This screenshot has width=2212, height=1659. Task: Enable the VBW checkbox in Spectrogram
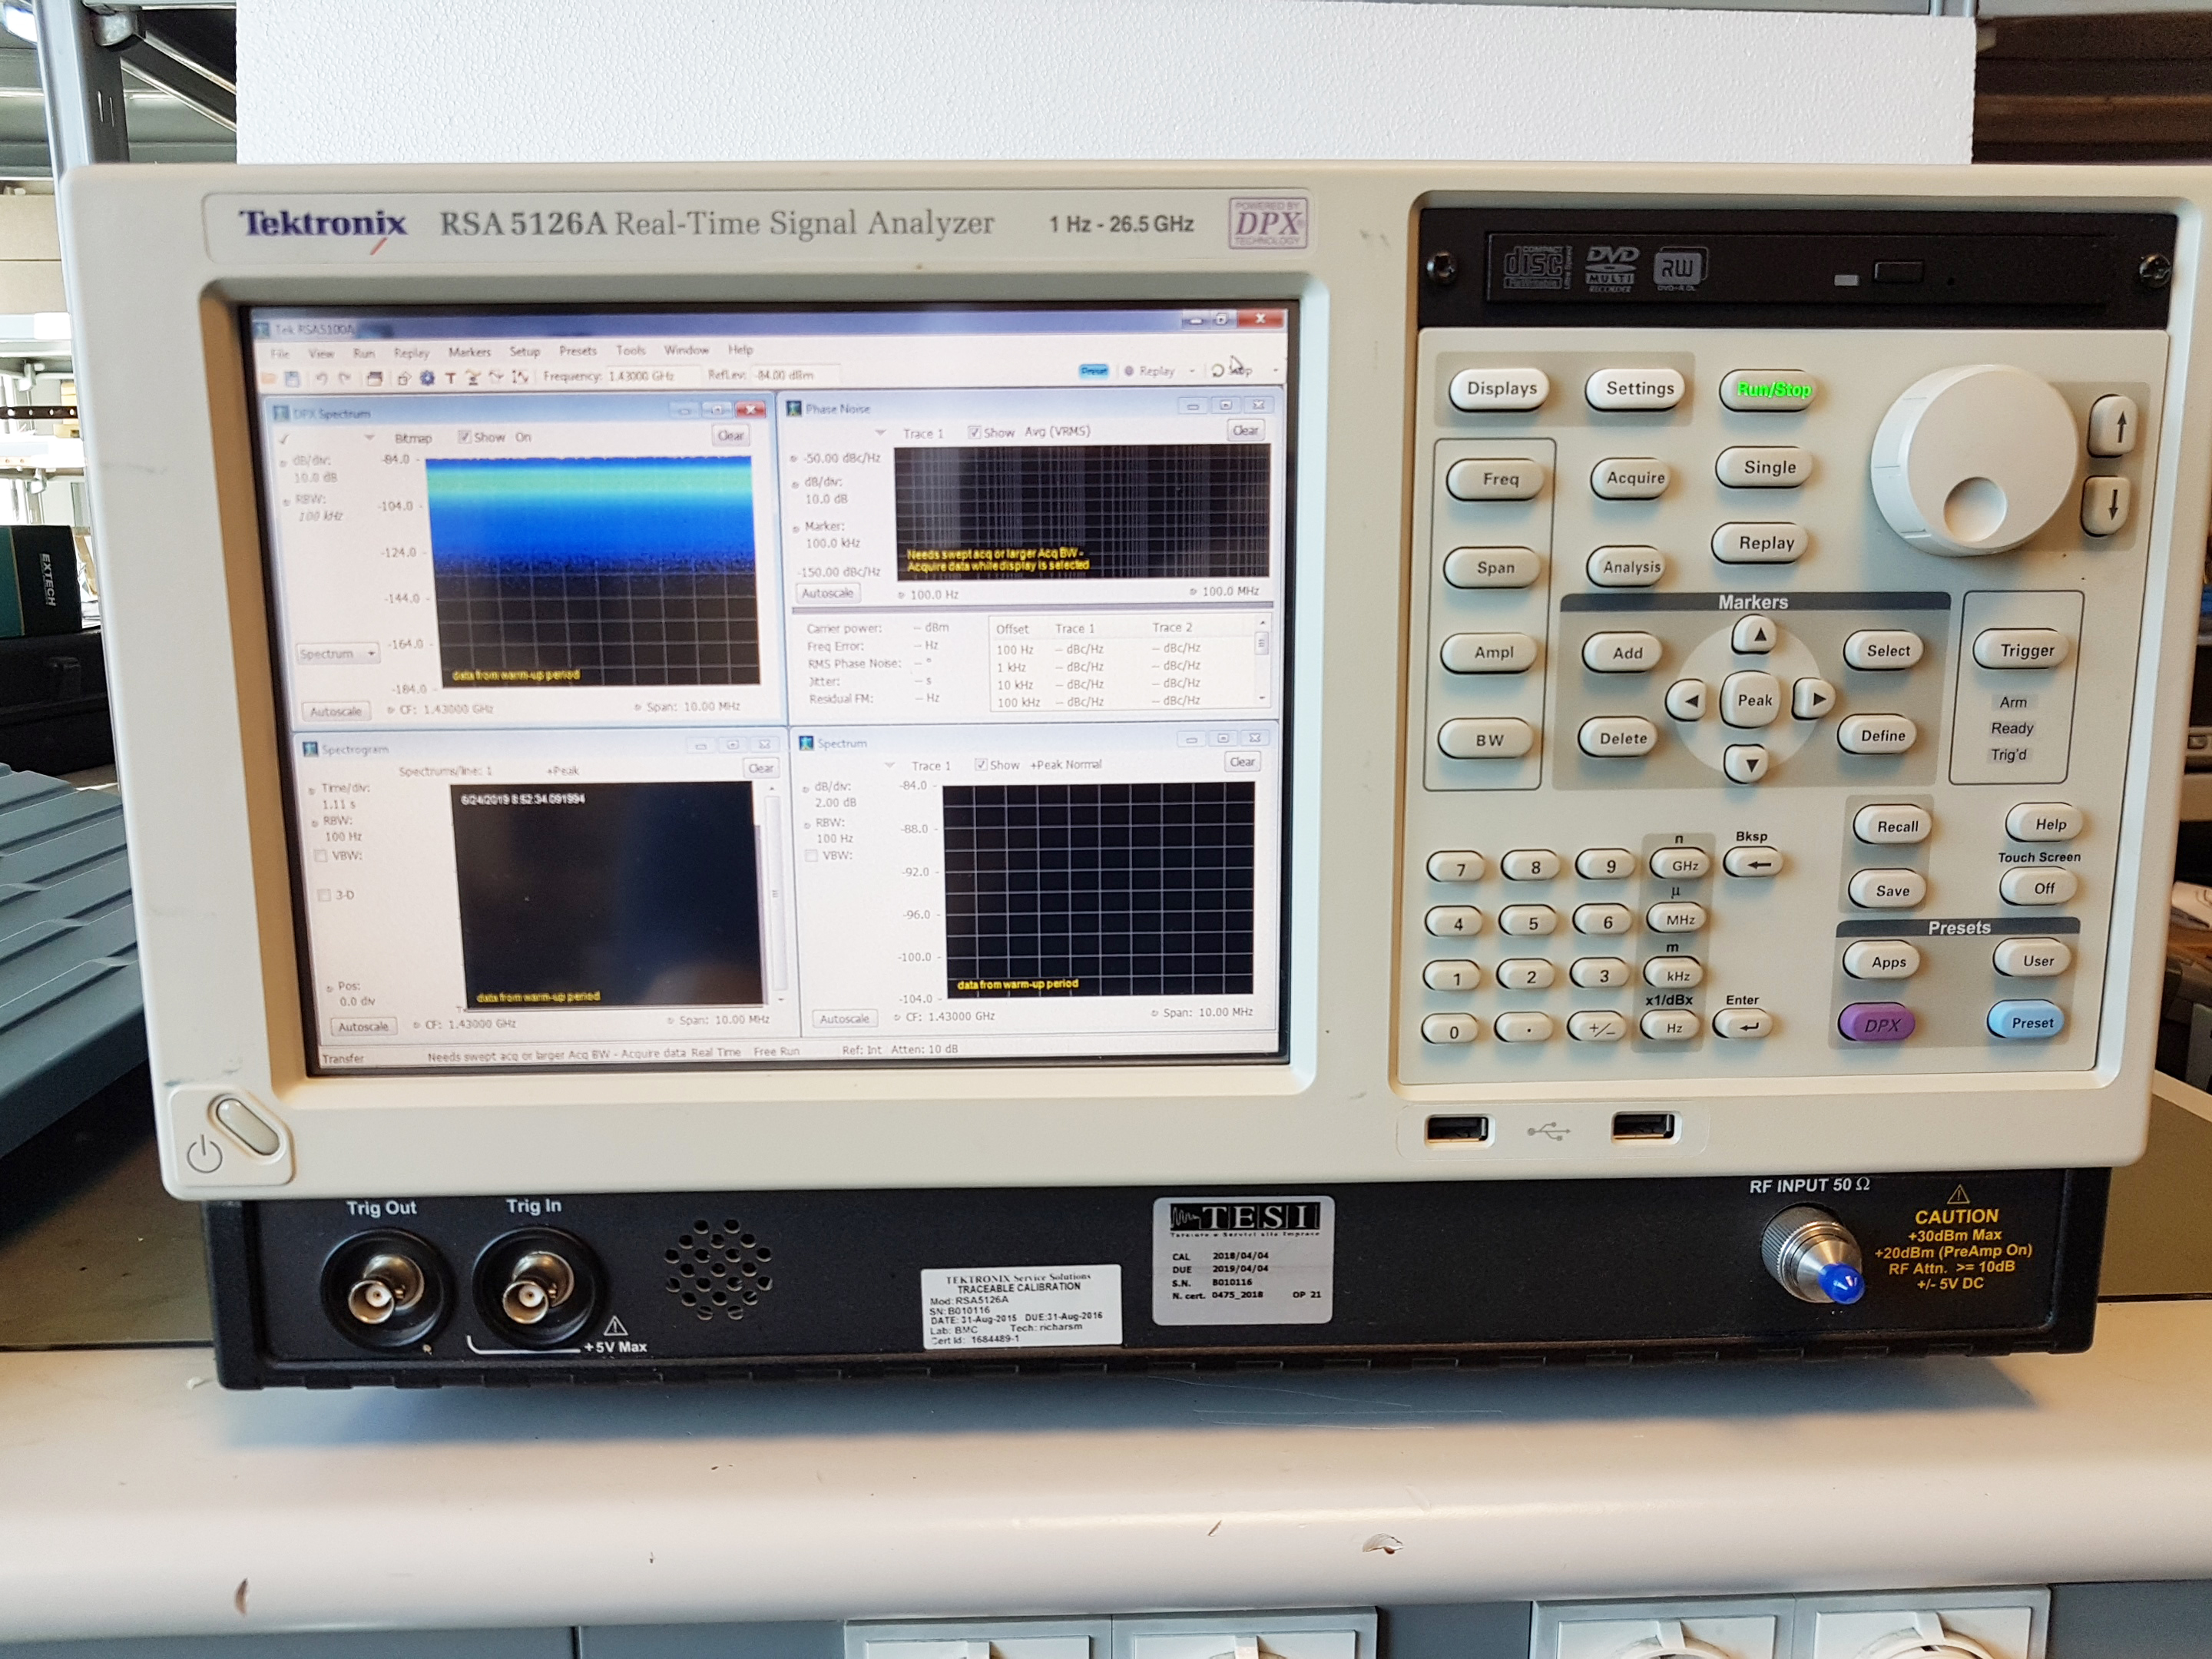(x=321, y=856)
